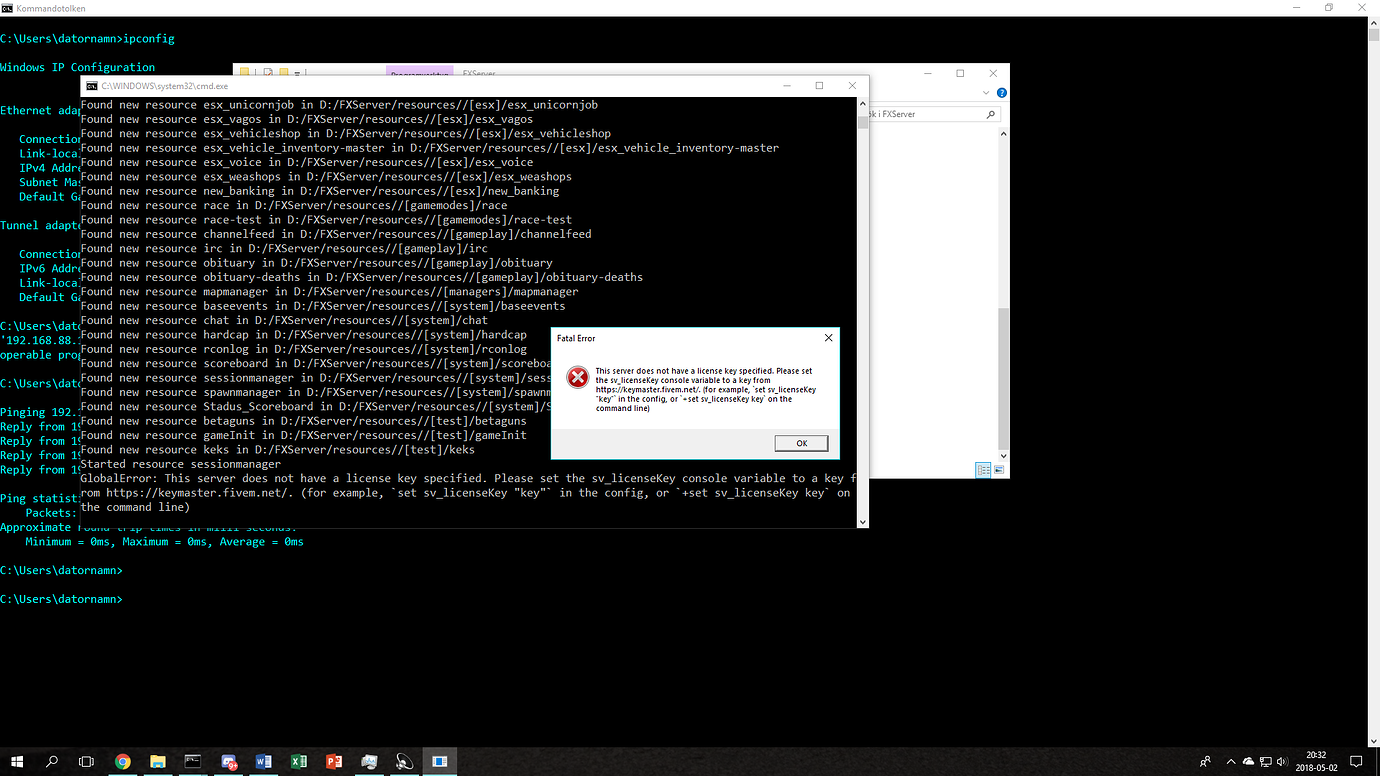This screenshot has width=1380, height=776.
Task: Open Discord from the taskbar
Action: pyautogui.click(x=228, y=761)
